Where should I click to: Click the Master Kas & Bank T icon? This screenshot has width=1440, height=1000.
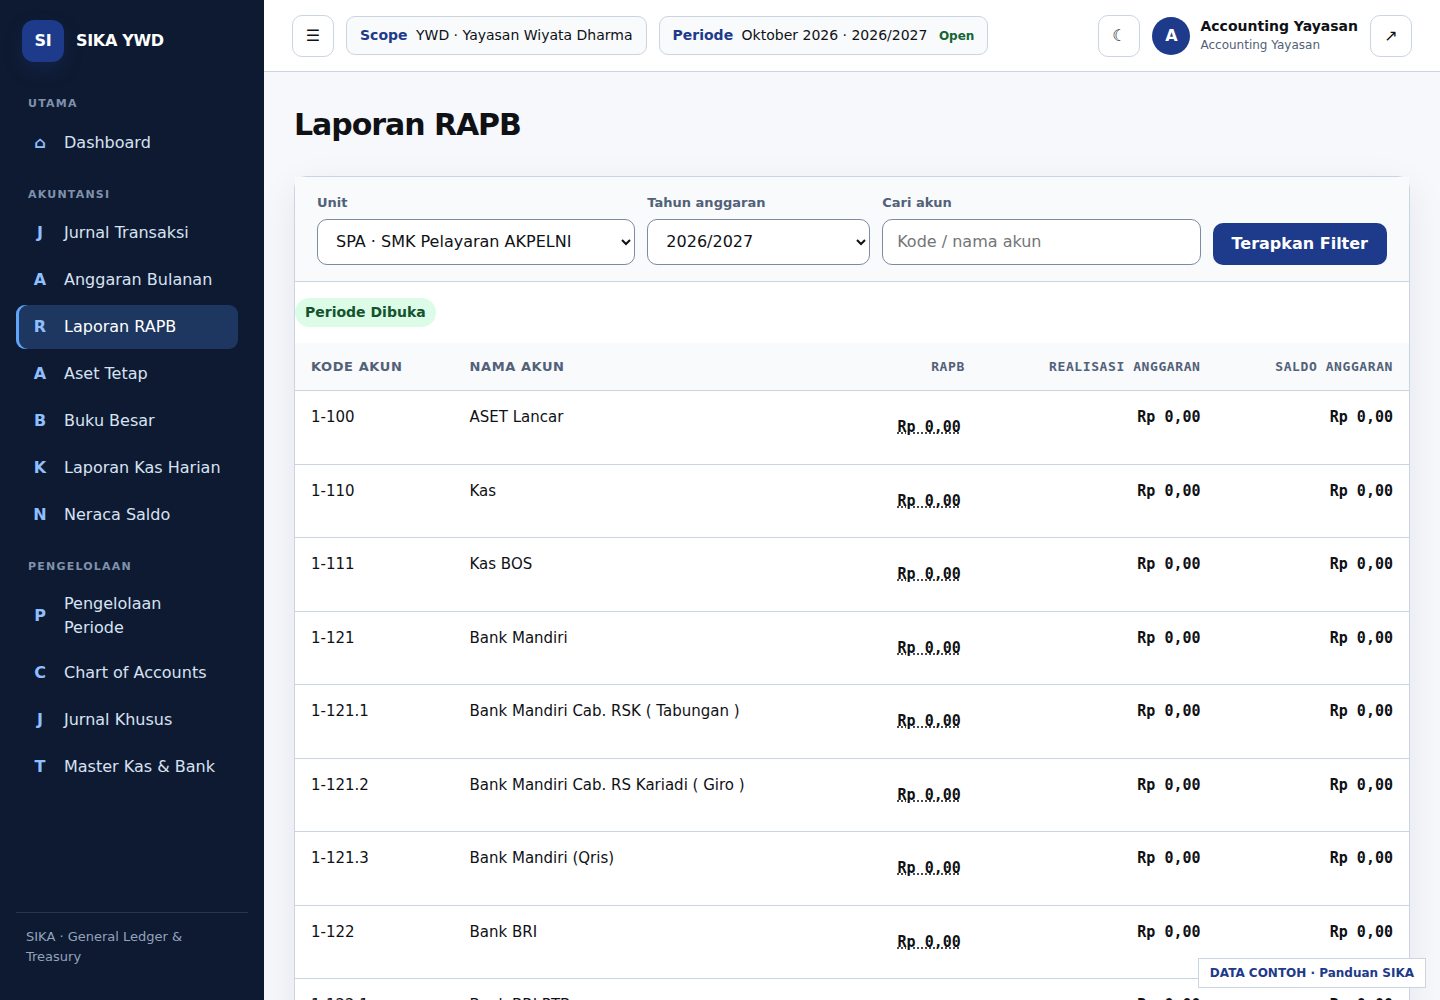tap(40, 767)
